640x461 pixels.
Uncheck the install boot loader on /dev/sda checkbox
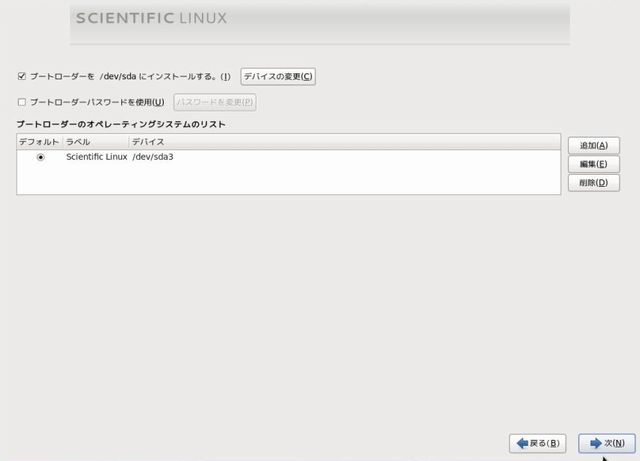[22, 76]
